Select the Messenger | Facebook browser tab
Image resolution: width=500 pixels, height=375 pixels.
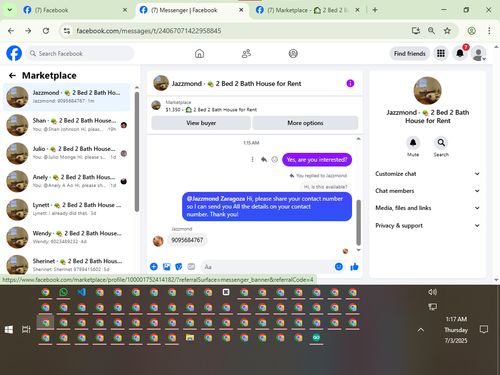click(192, 10)
